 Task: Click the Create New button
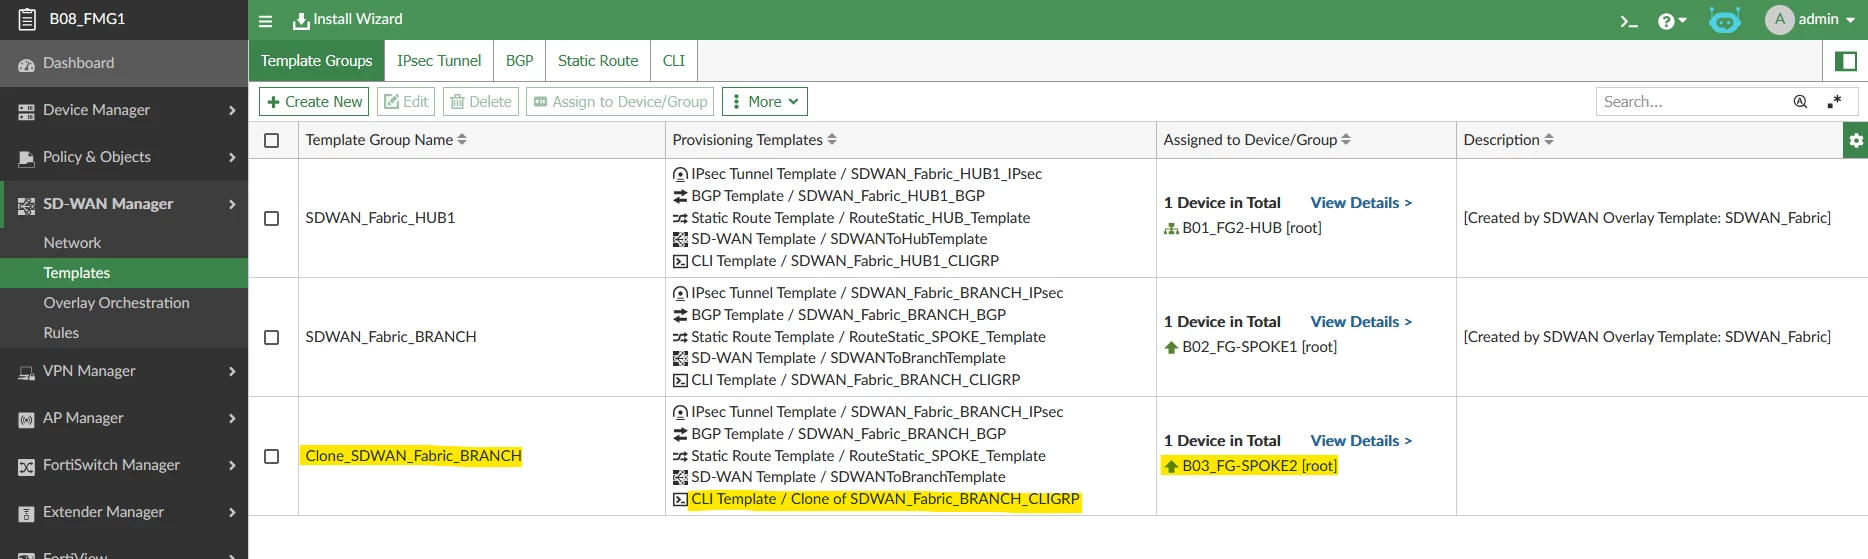pos(314,102)
